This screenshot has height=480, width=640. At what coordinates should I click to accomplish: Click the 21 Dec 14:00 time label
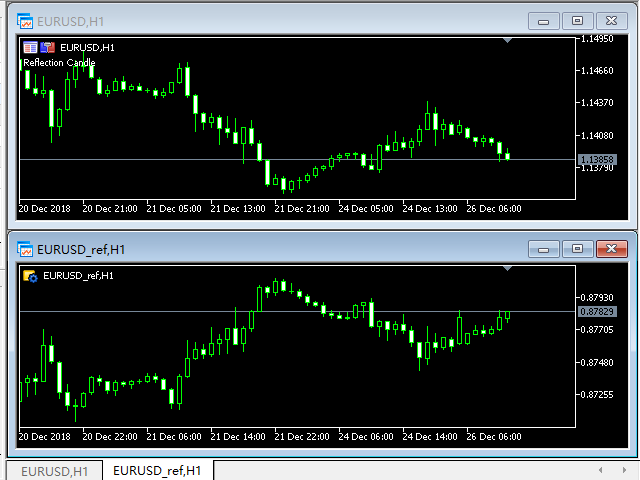238,437
